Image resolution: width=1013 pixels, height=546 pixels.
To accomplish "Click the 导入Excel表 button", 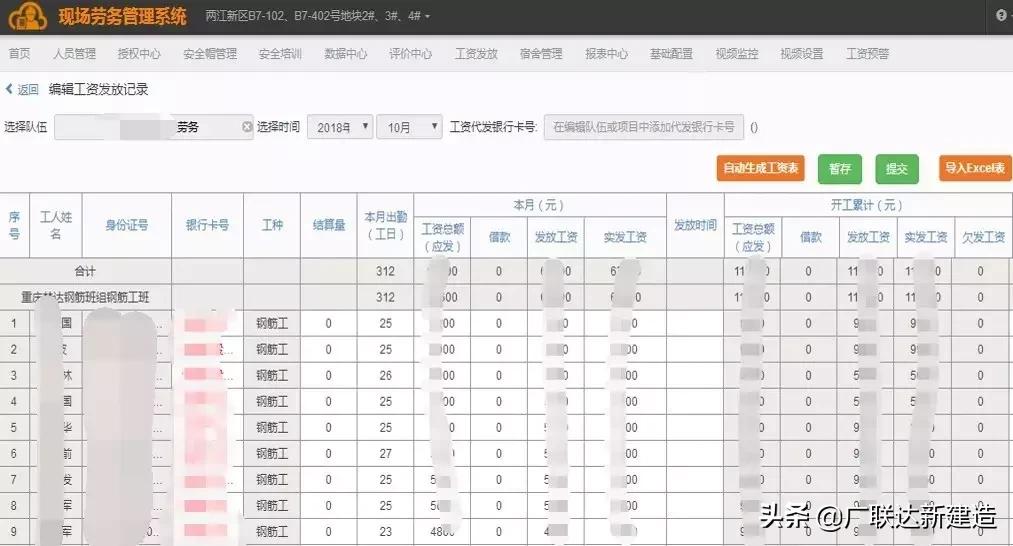I will (975, 169).
